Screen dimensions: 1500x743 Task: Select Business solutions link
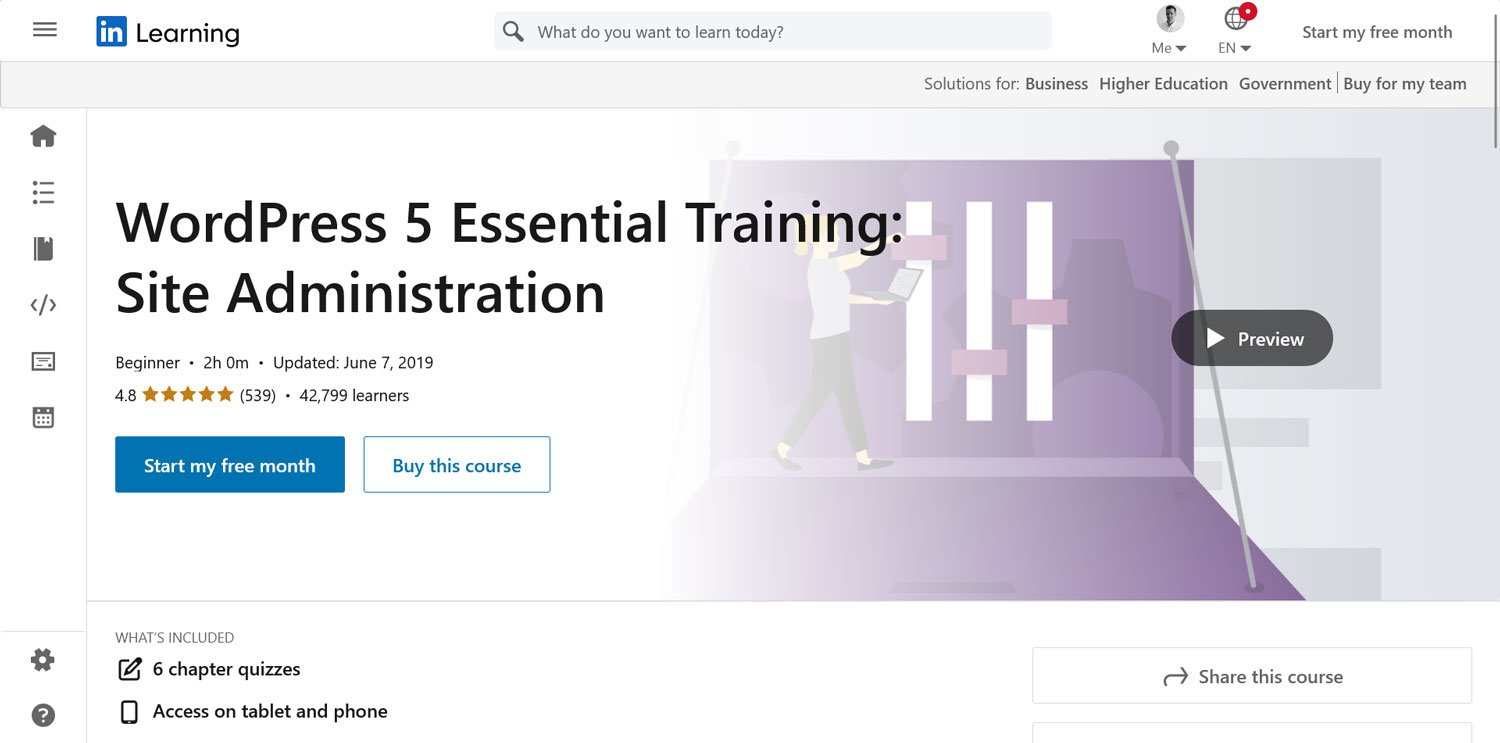coord(1056,84)
